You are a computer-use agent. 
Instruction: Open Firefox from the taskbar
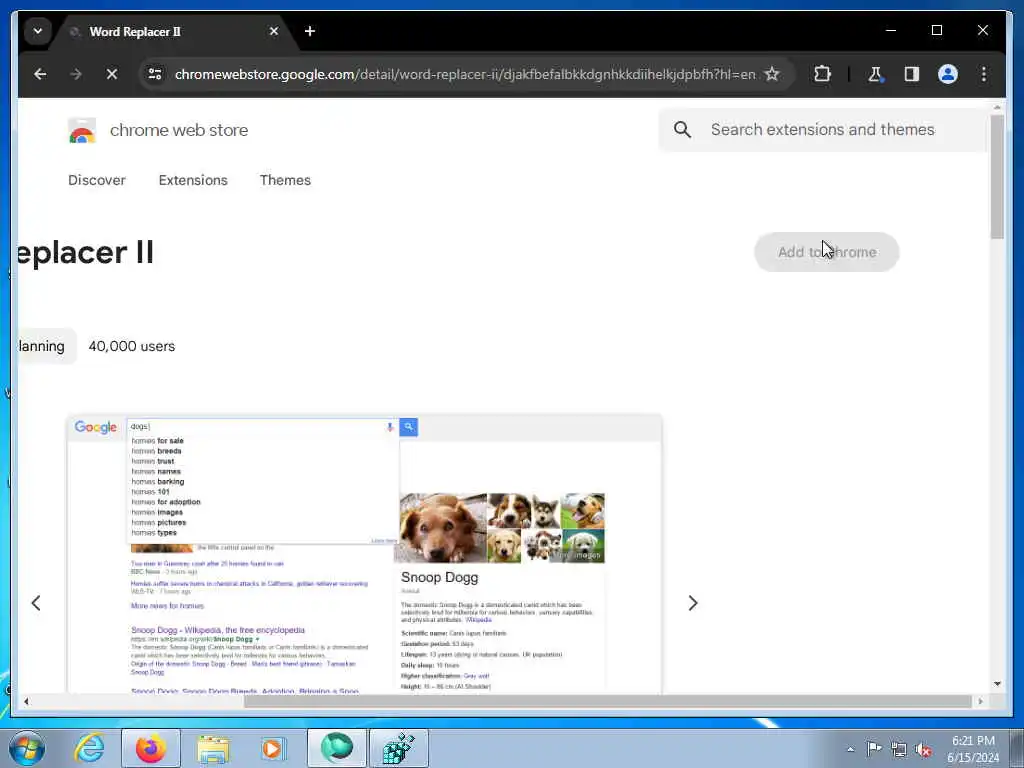coord(151,748)
